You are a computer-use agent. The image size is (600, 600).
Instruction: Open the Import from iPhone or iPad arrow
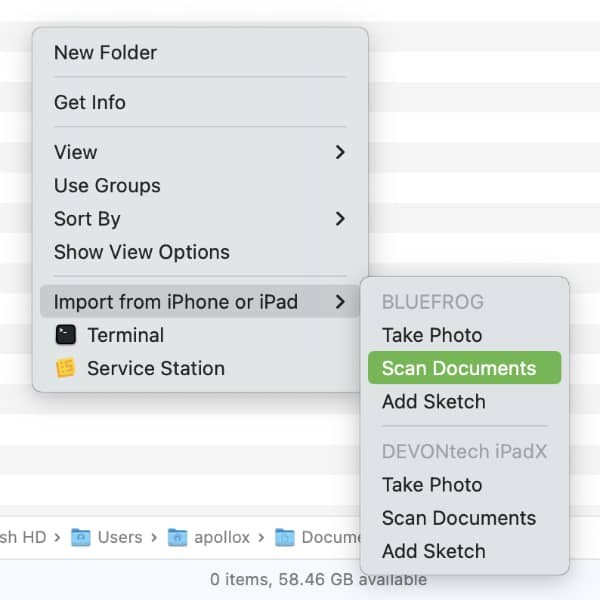pos(340,302)
